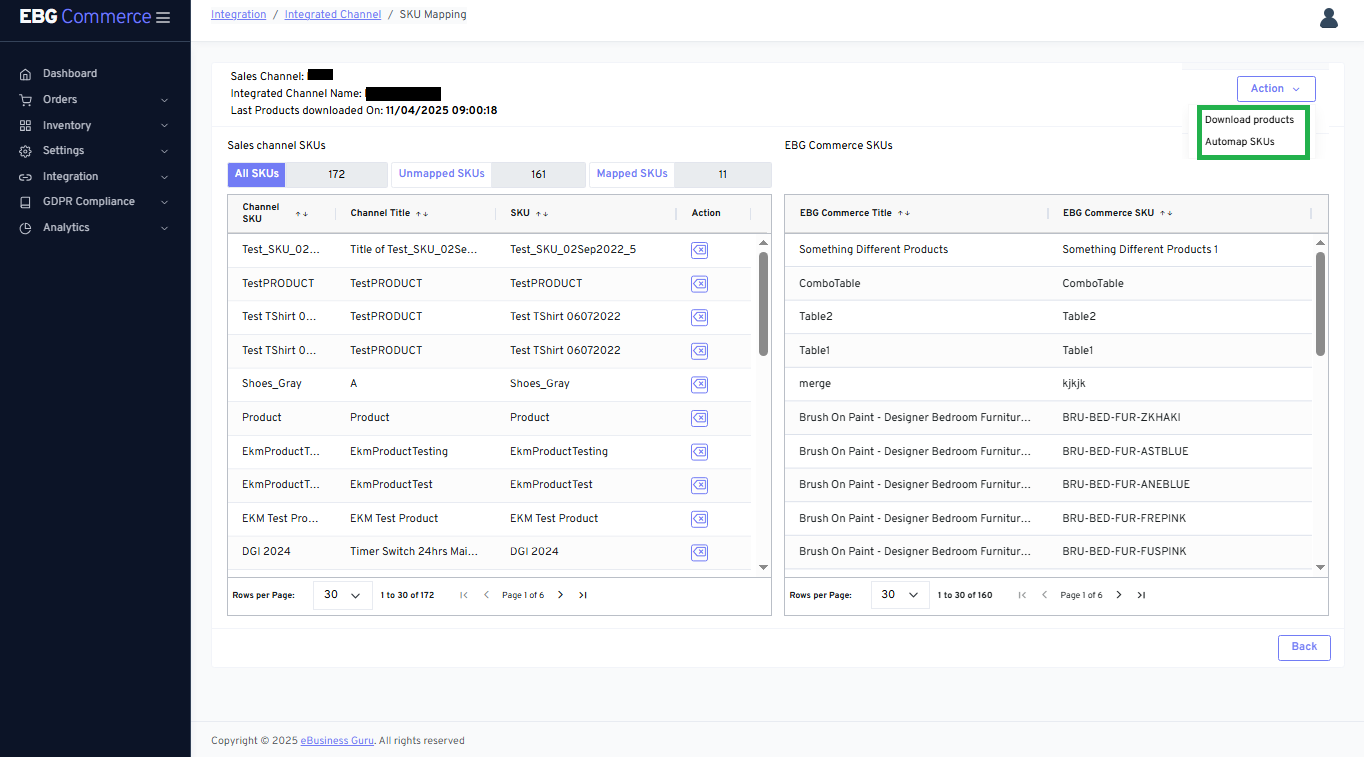The height and width of the screenshot is (757, 1364).
Task: Open the user profile icon
Action: [1328, 18]
